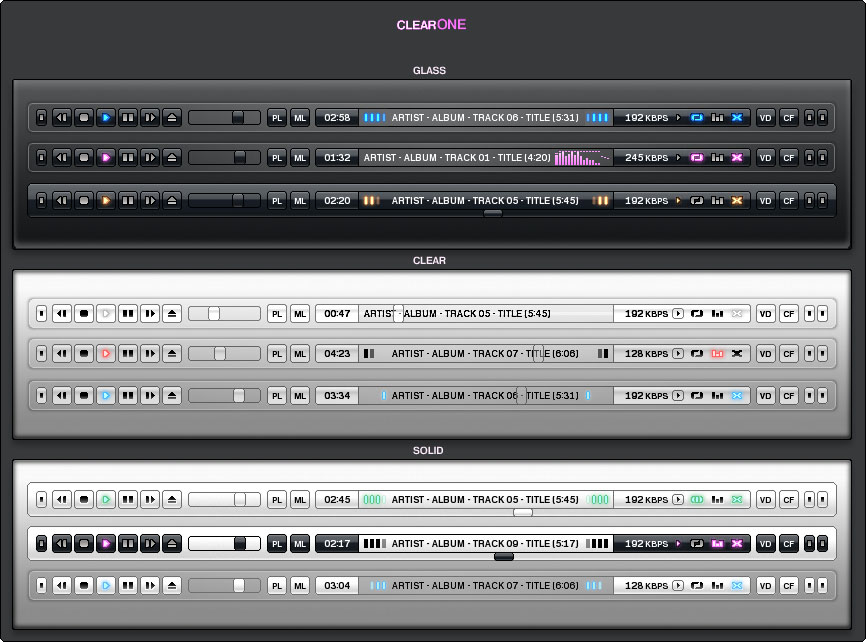The width and height of the screenshot is (866, 642).
Task: Go to previous track on 03:34 player
Action: (x=62, y=396)
